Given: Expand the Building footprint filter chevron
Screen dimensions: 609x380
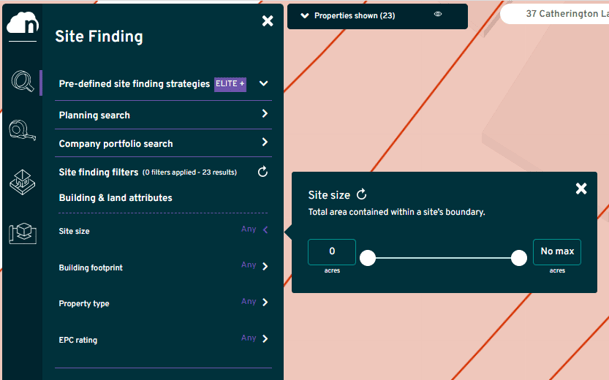Looking at the screenshot, I should [265, 266].
